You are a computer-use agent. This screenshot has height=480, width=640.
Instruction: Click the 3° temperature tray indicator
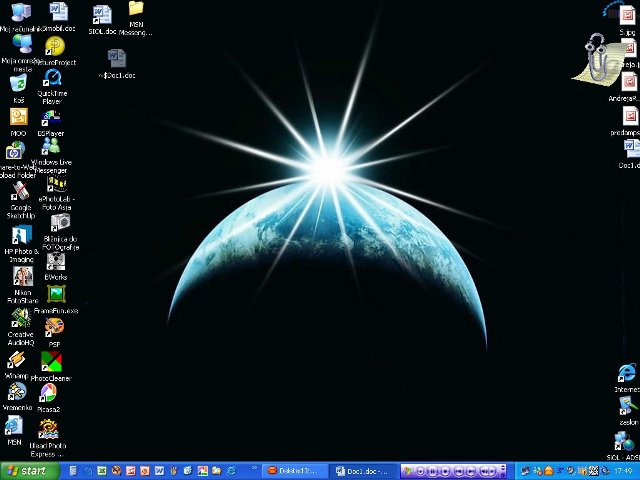(x=560, y=470)
